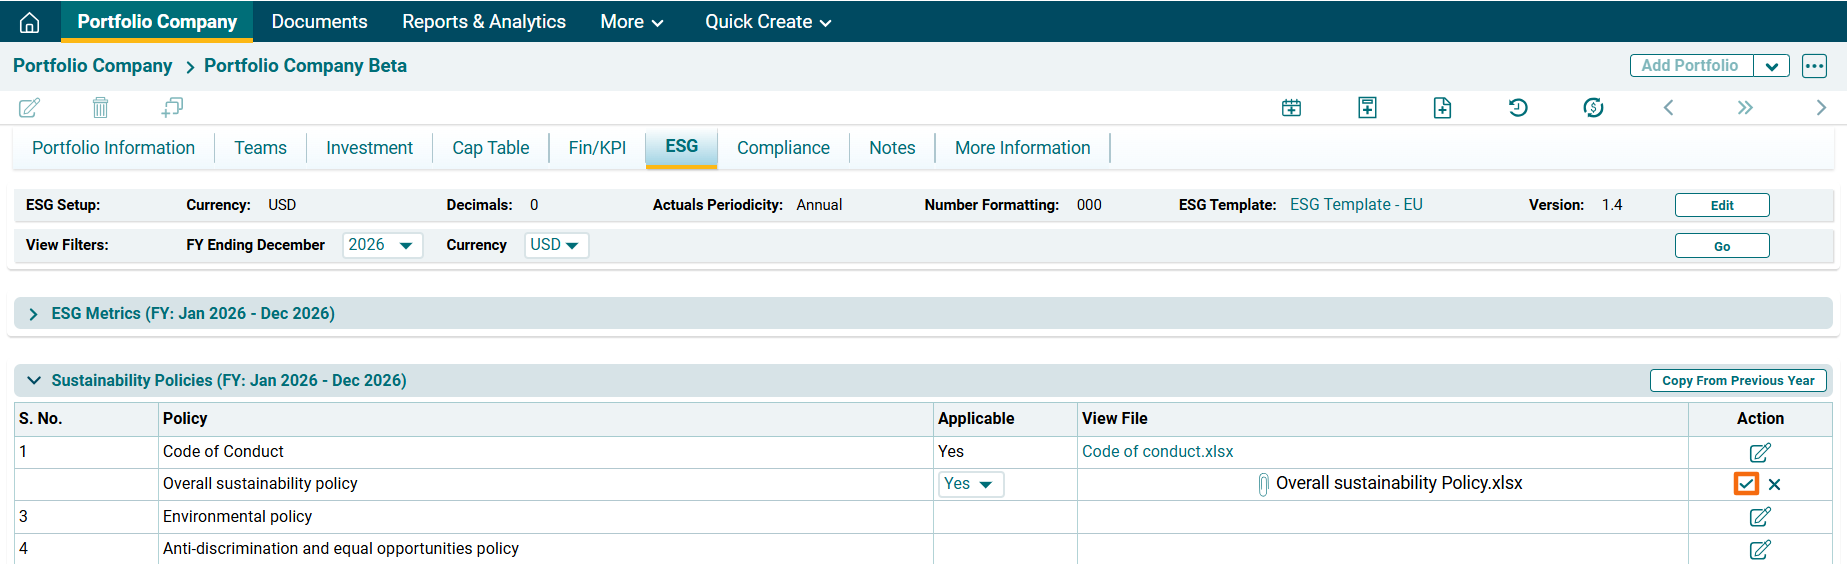Open the FY Ending year 2026 dropdown

click(382, 245)
